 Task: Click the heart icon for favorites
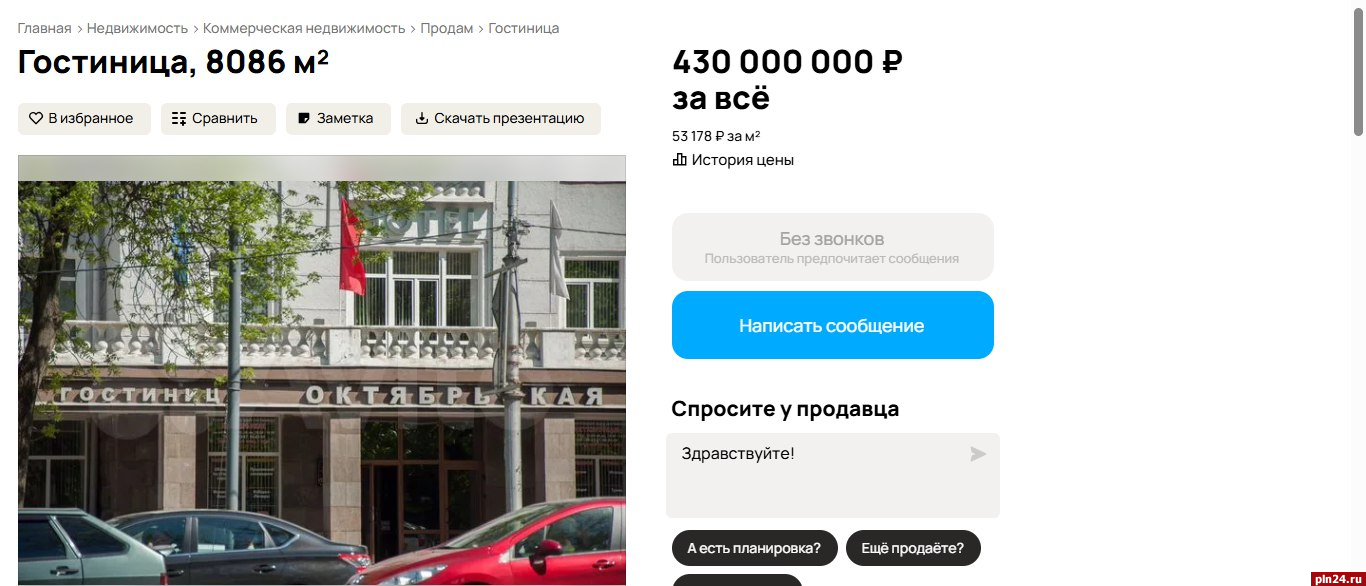[36, 119]
